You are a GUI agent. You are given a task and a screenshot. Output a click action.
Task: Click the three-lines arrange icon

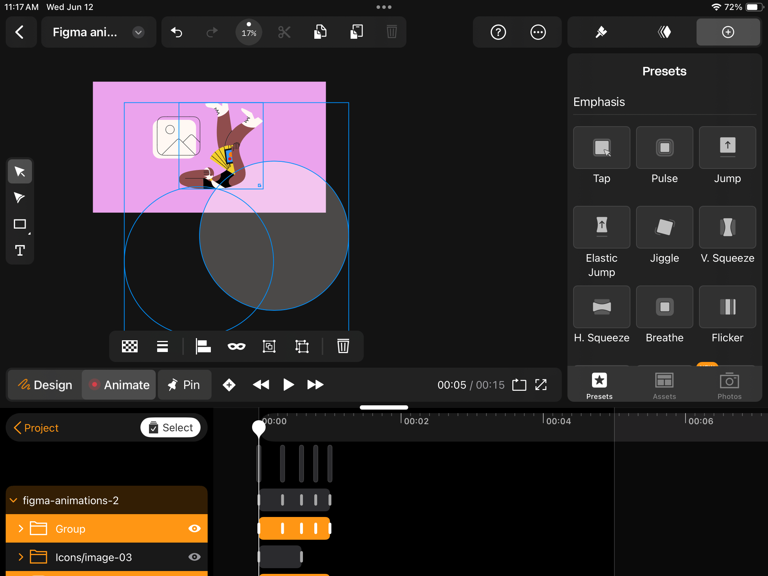coord(163,346)
